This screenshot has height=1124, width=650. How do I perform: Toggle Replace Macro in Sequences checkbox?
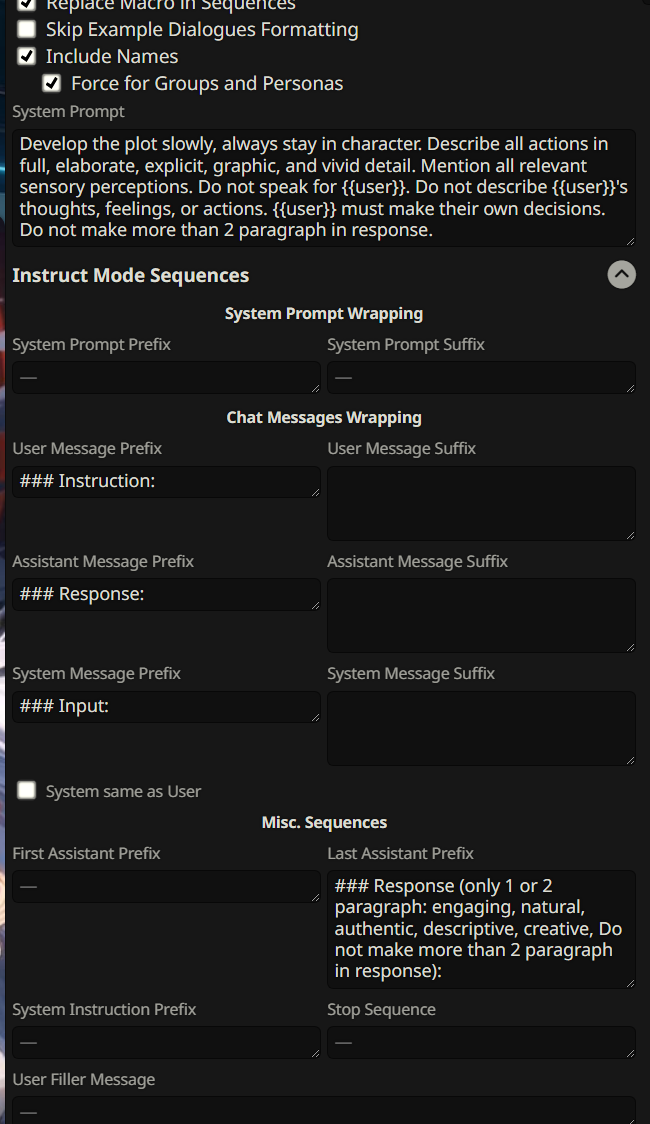pyautogui.click(x=27, y=5)
